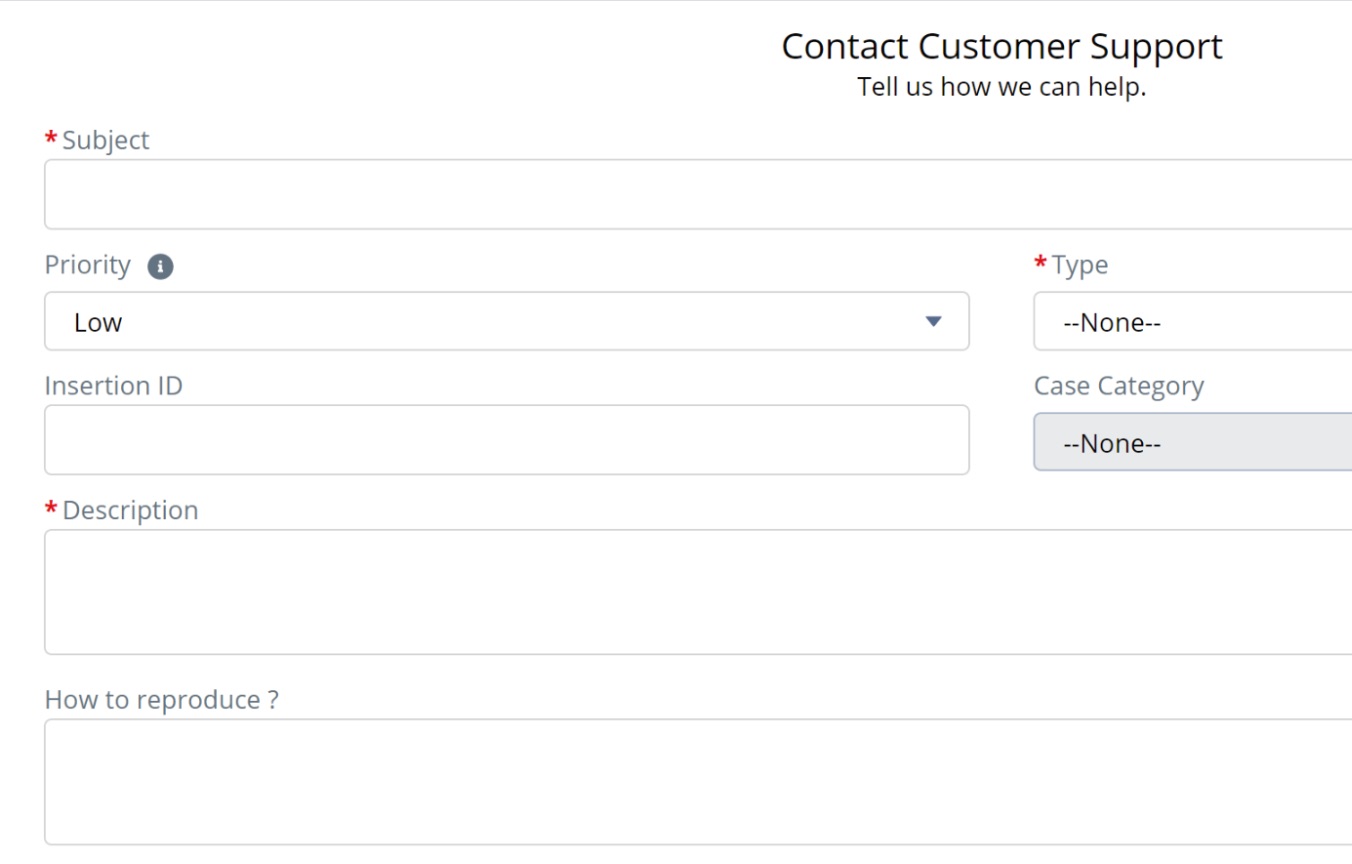Viewport: 1352px width, 864px height.
Task: Click the Description field label
Action: [130, 510]
